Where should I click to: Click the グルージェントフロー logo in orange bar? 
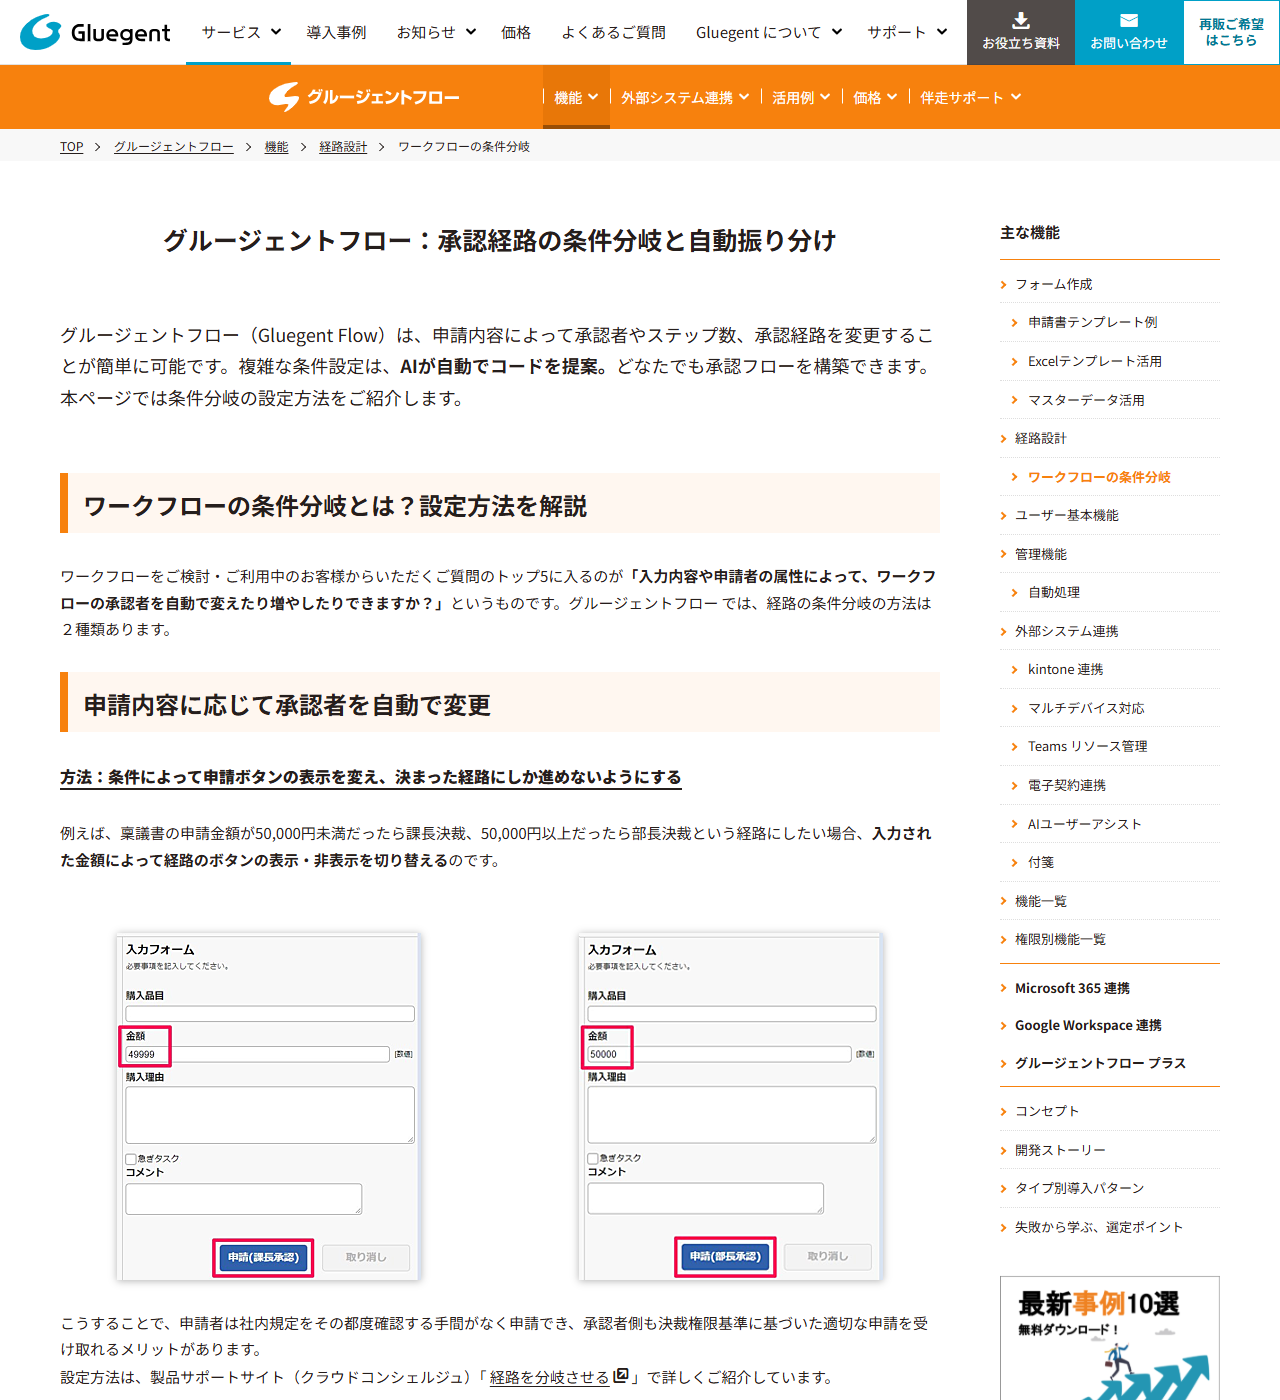tap(364, 97)
